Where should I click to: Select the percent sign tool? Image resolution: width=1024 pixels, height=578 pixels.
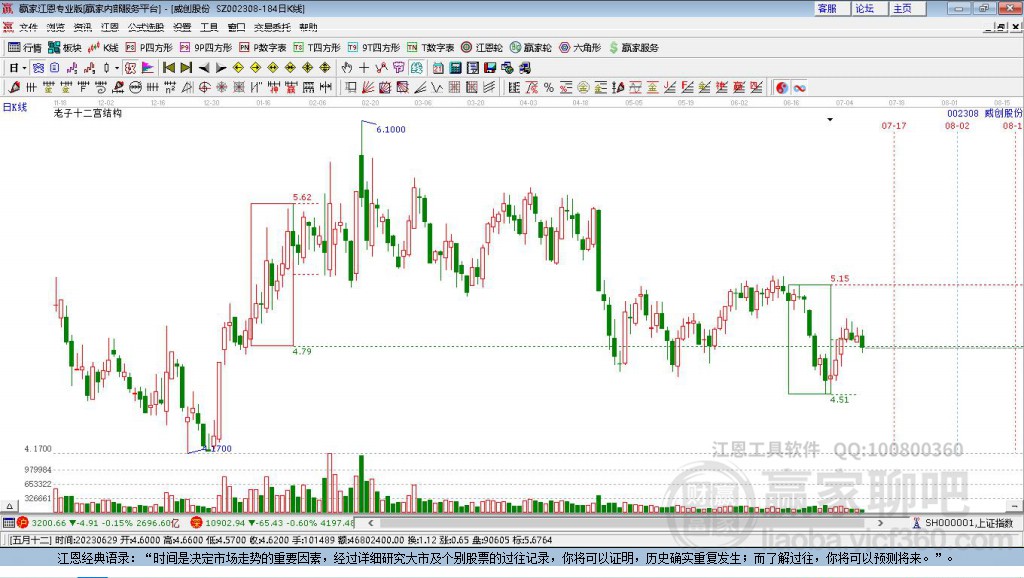coord(549,88)
